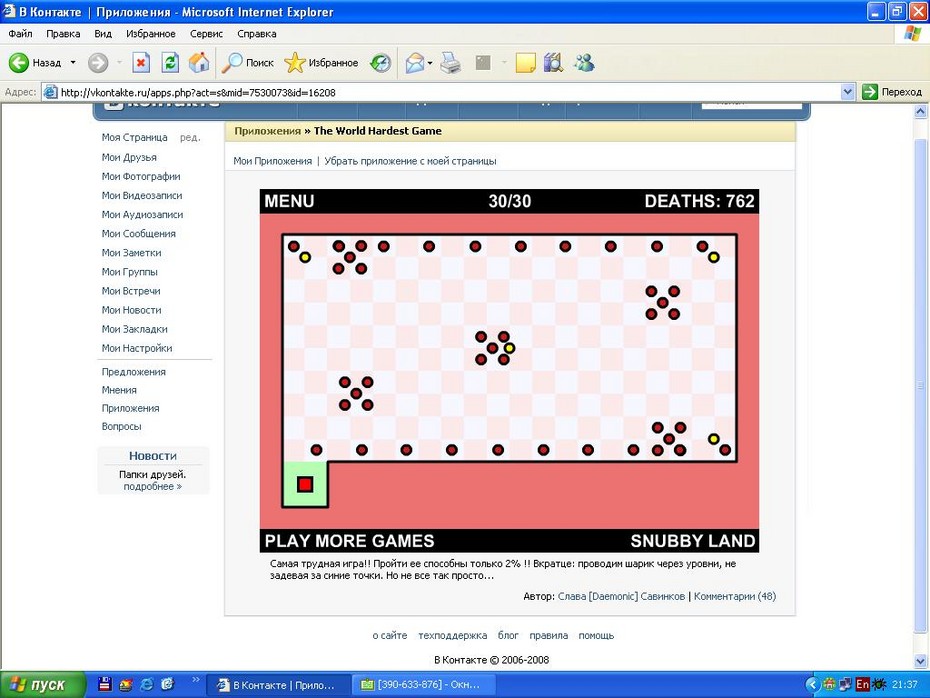930x698 pixels.
Task: Click the yellow coin in top-left corner
Action: pyautogui.click(x=305, y=257)
